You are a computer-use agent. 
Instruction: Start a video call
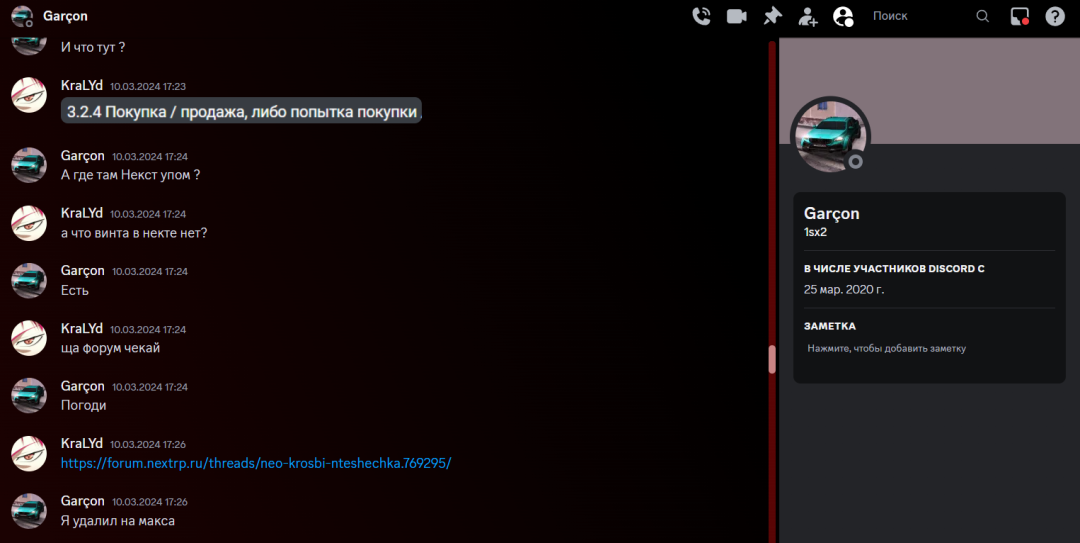coord(737,16)
